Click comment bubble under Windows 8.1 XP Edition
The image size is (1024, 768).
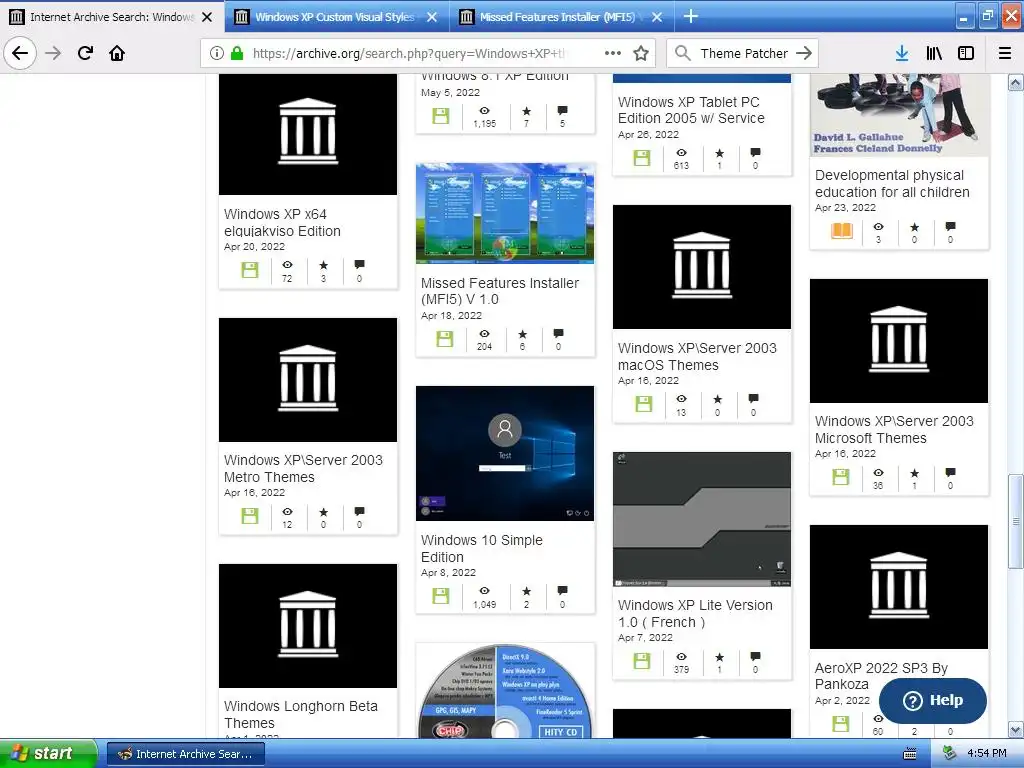click(562, 110)
